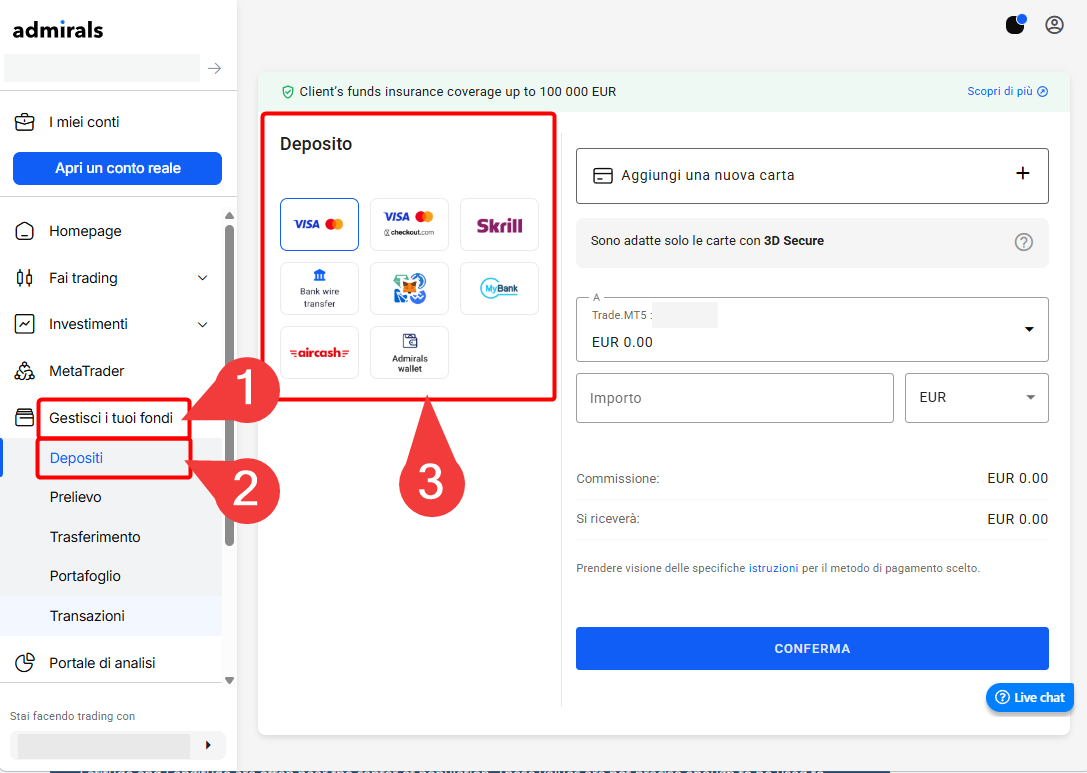The width and height of the screenshot is (1087, 773).
Task: Open the user profile icon
Action: pyautogui.click(x=1054, y=25)
